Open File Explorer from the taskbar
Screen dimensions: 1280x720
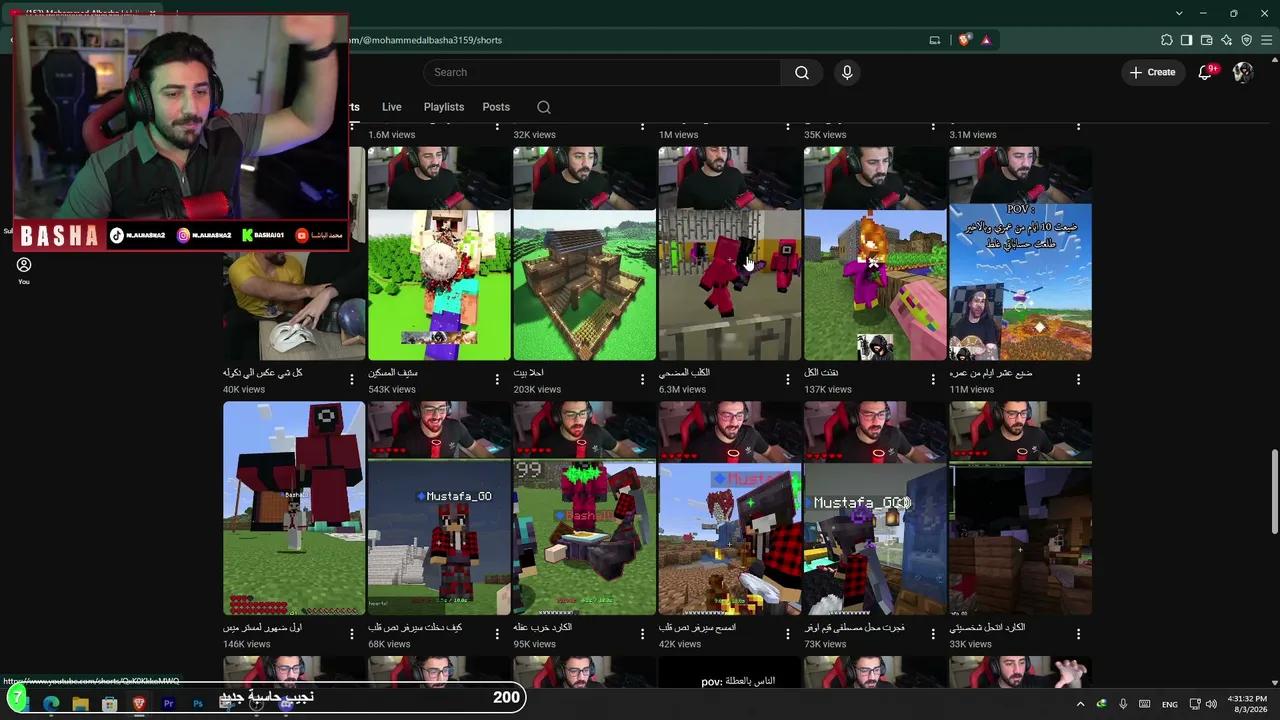click(x=80, y=704)
